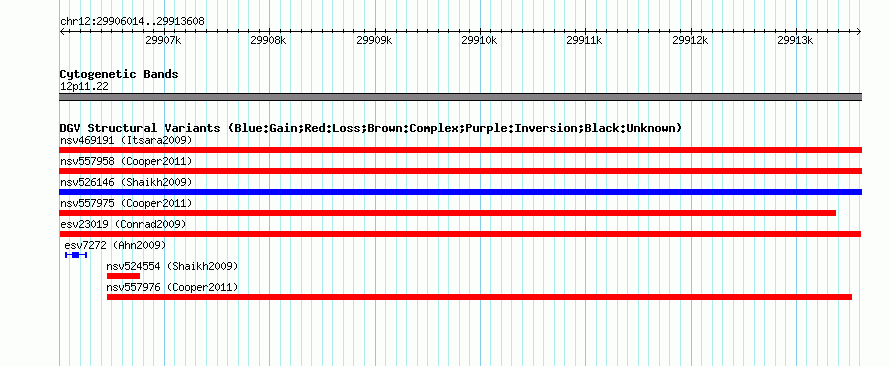Image resolution: width=890 pixels, height=366 pixels.
Task: Click the blue gain bar for nsv526146
Action: point(460,192)
